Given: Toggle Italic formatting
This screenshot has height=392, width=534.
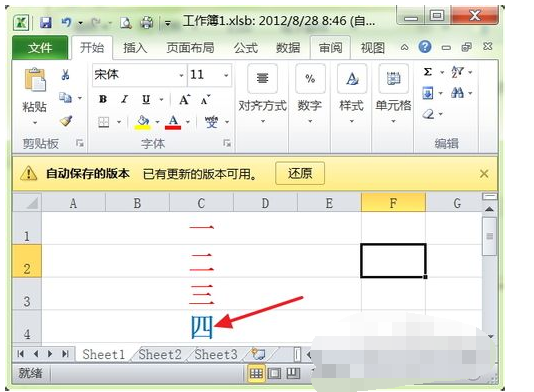Looking at the screenshot, I should pos(125,99).
